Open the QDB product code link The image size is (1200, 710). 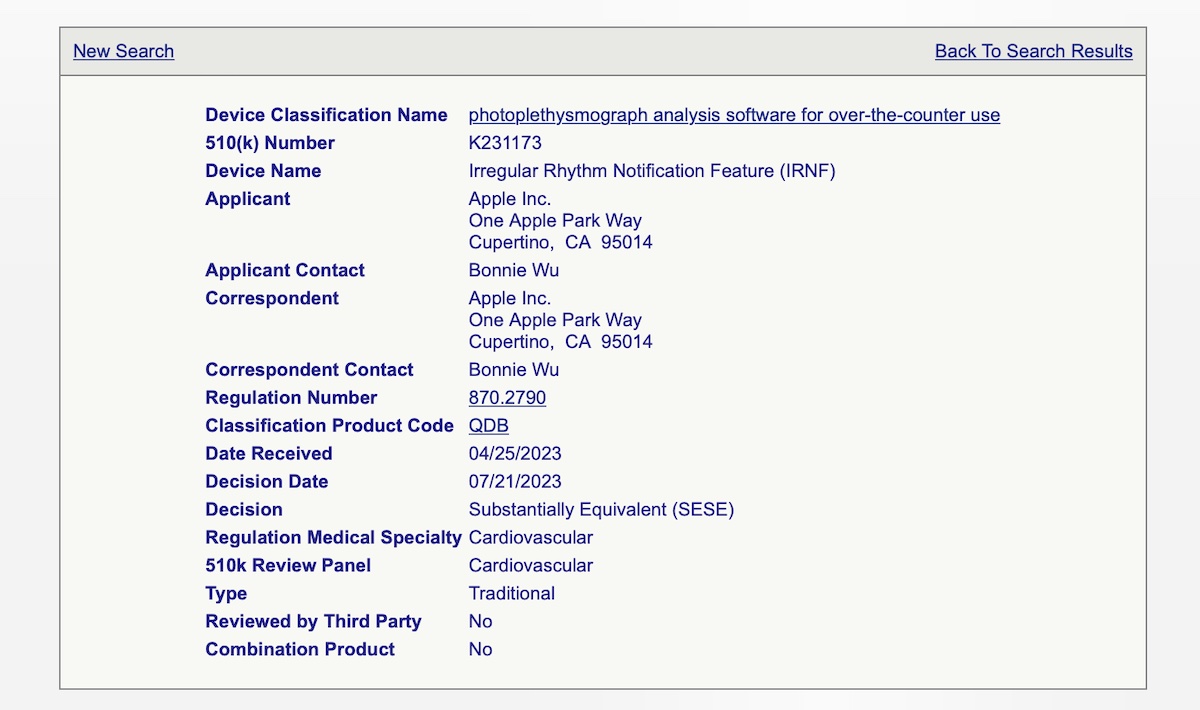(x=488, y=426)
